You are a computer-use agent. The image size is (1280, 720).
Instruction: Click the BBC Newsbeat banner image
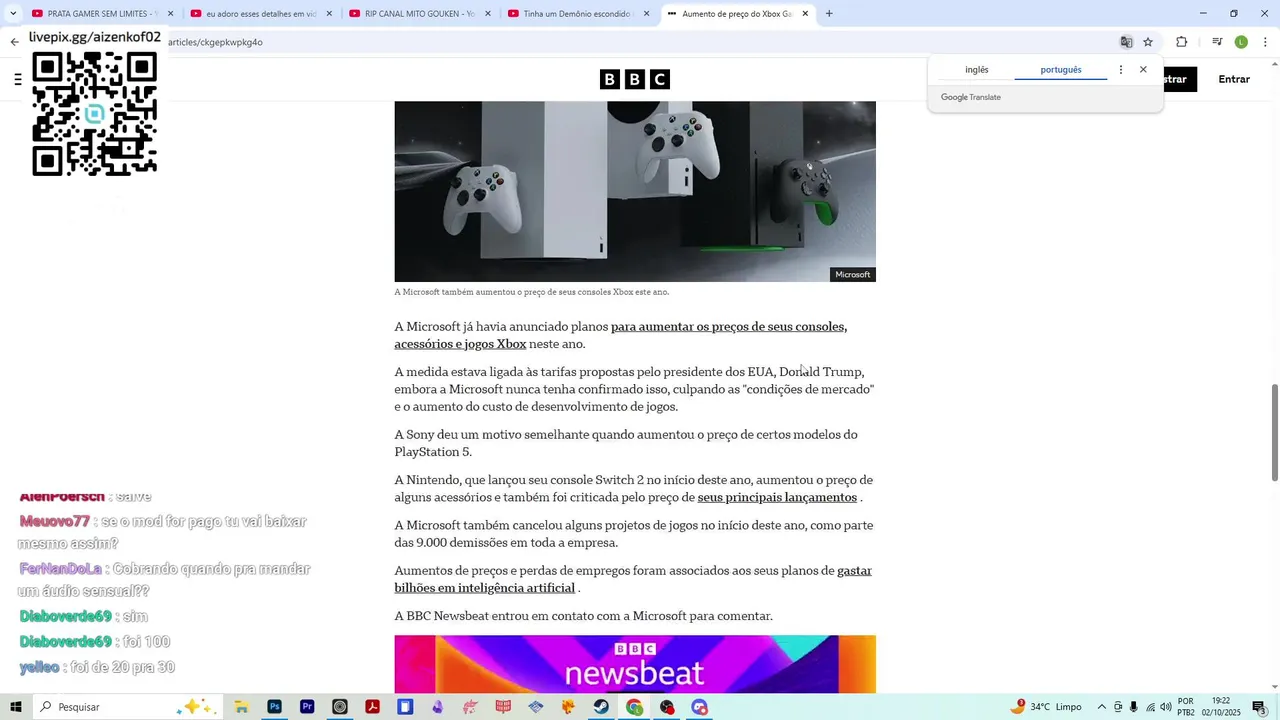pyautogui.click(x=635, y=664)
